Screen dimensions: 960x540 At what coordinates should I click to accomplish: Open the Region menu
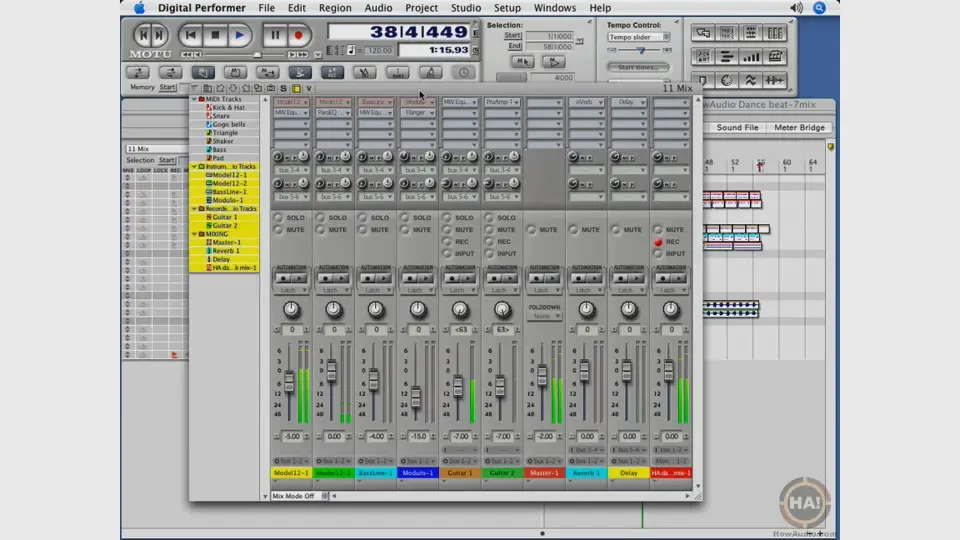pyautogui.click(x=335, y=8)
